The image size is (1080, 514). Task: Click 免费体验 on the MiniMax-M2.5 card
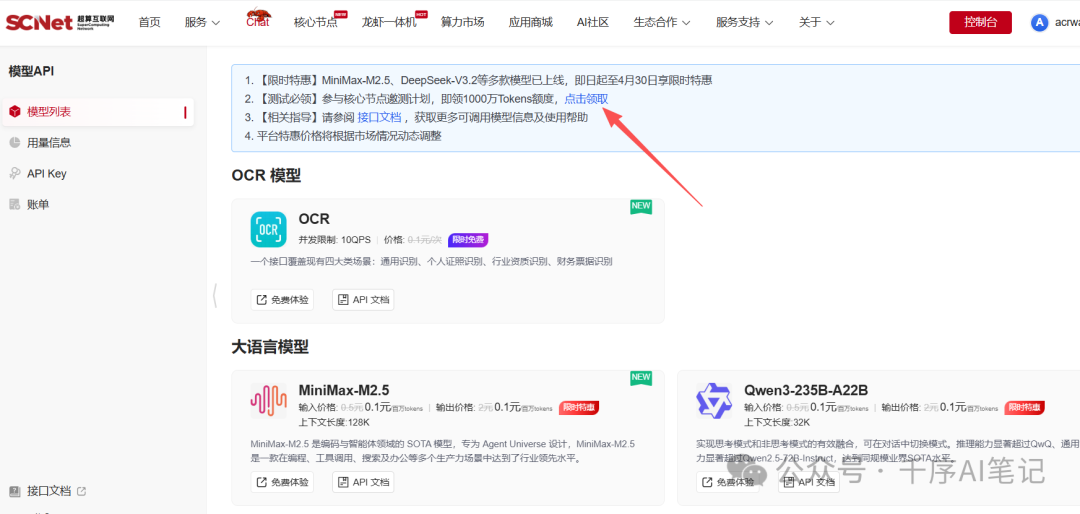click(282, 482)
